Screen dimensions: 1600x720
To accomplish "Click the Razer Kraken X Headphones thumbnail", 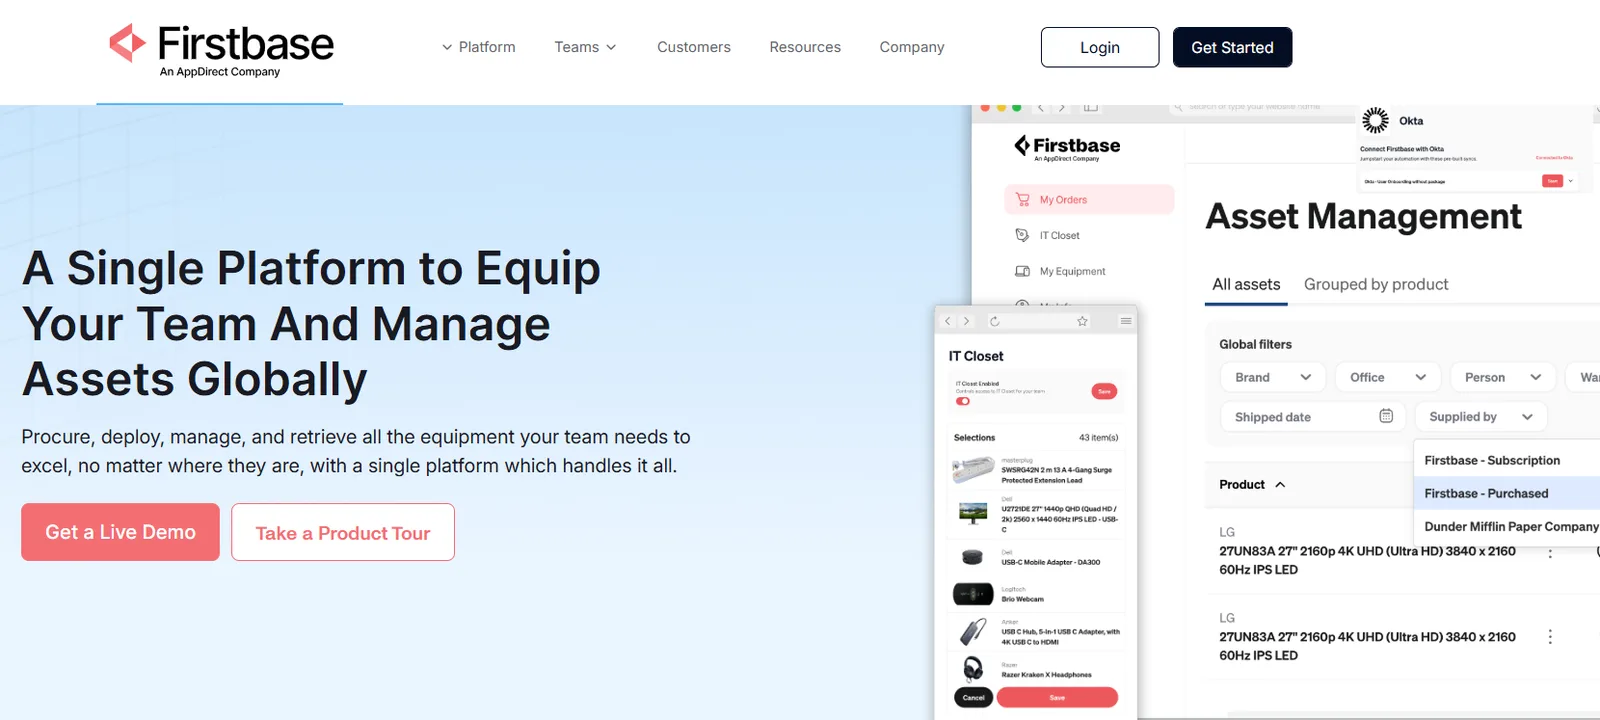I will tap(973, 669).
